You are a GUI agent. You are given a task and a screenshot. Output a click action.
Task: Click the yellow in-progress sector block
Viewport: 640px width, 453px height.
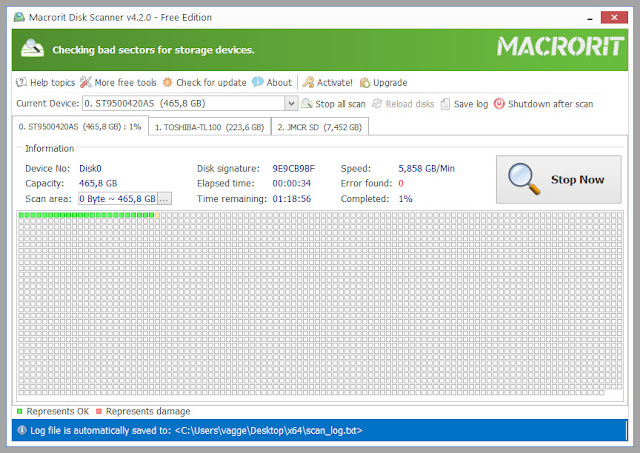pos(158,215)
